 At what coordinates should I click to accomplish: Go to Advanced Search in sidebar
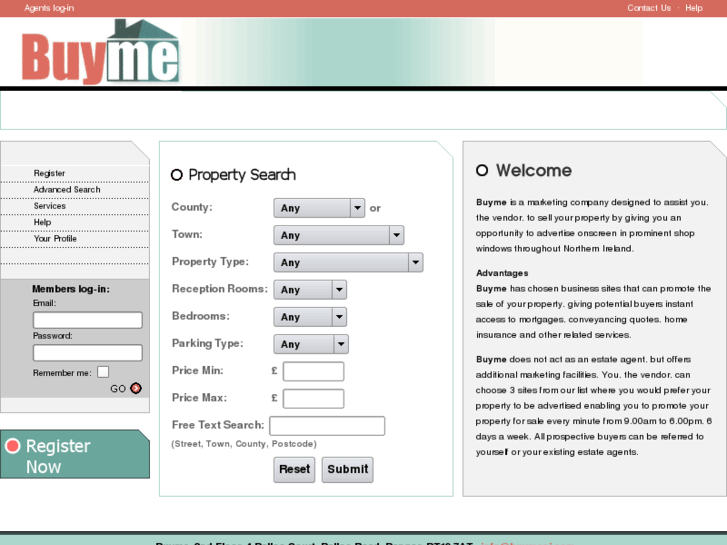(x=67, y=190)
